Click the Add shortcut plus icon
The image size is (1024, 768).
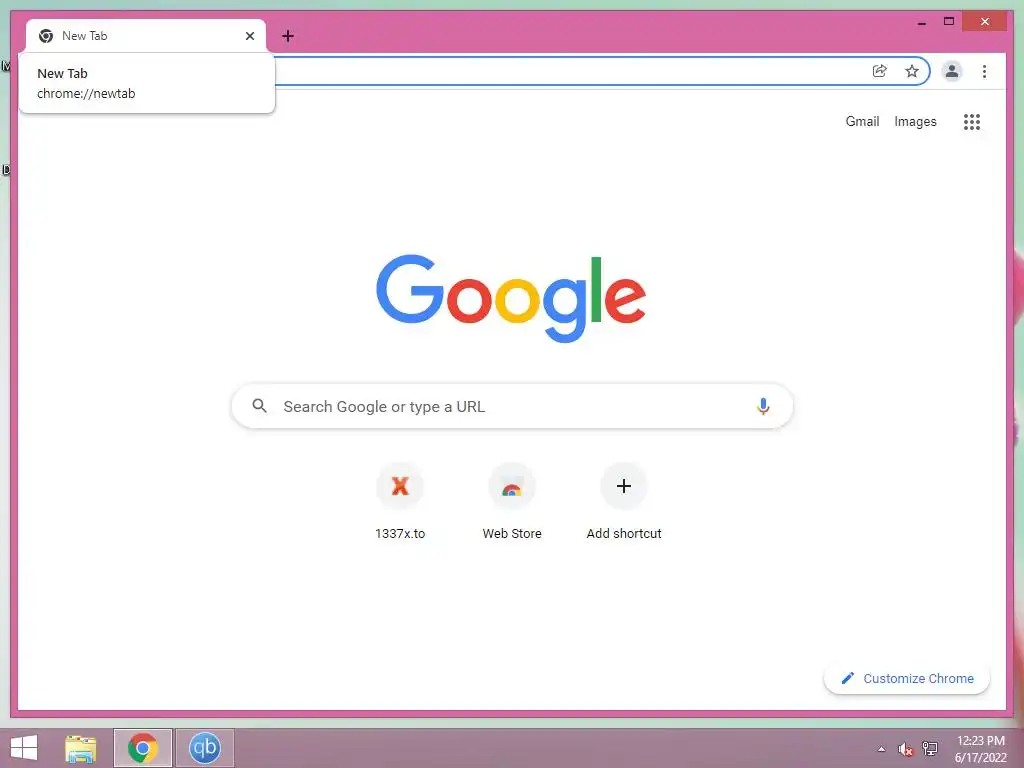[624, 486]
